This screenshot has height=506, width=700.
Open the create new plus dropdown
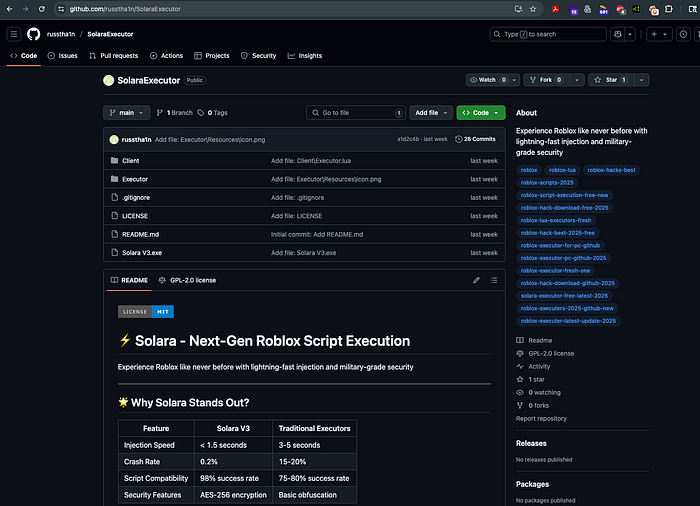point(659,34)
